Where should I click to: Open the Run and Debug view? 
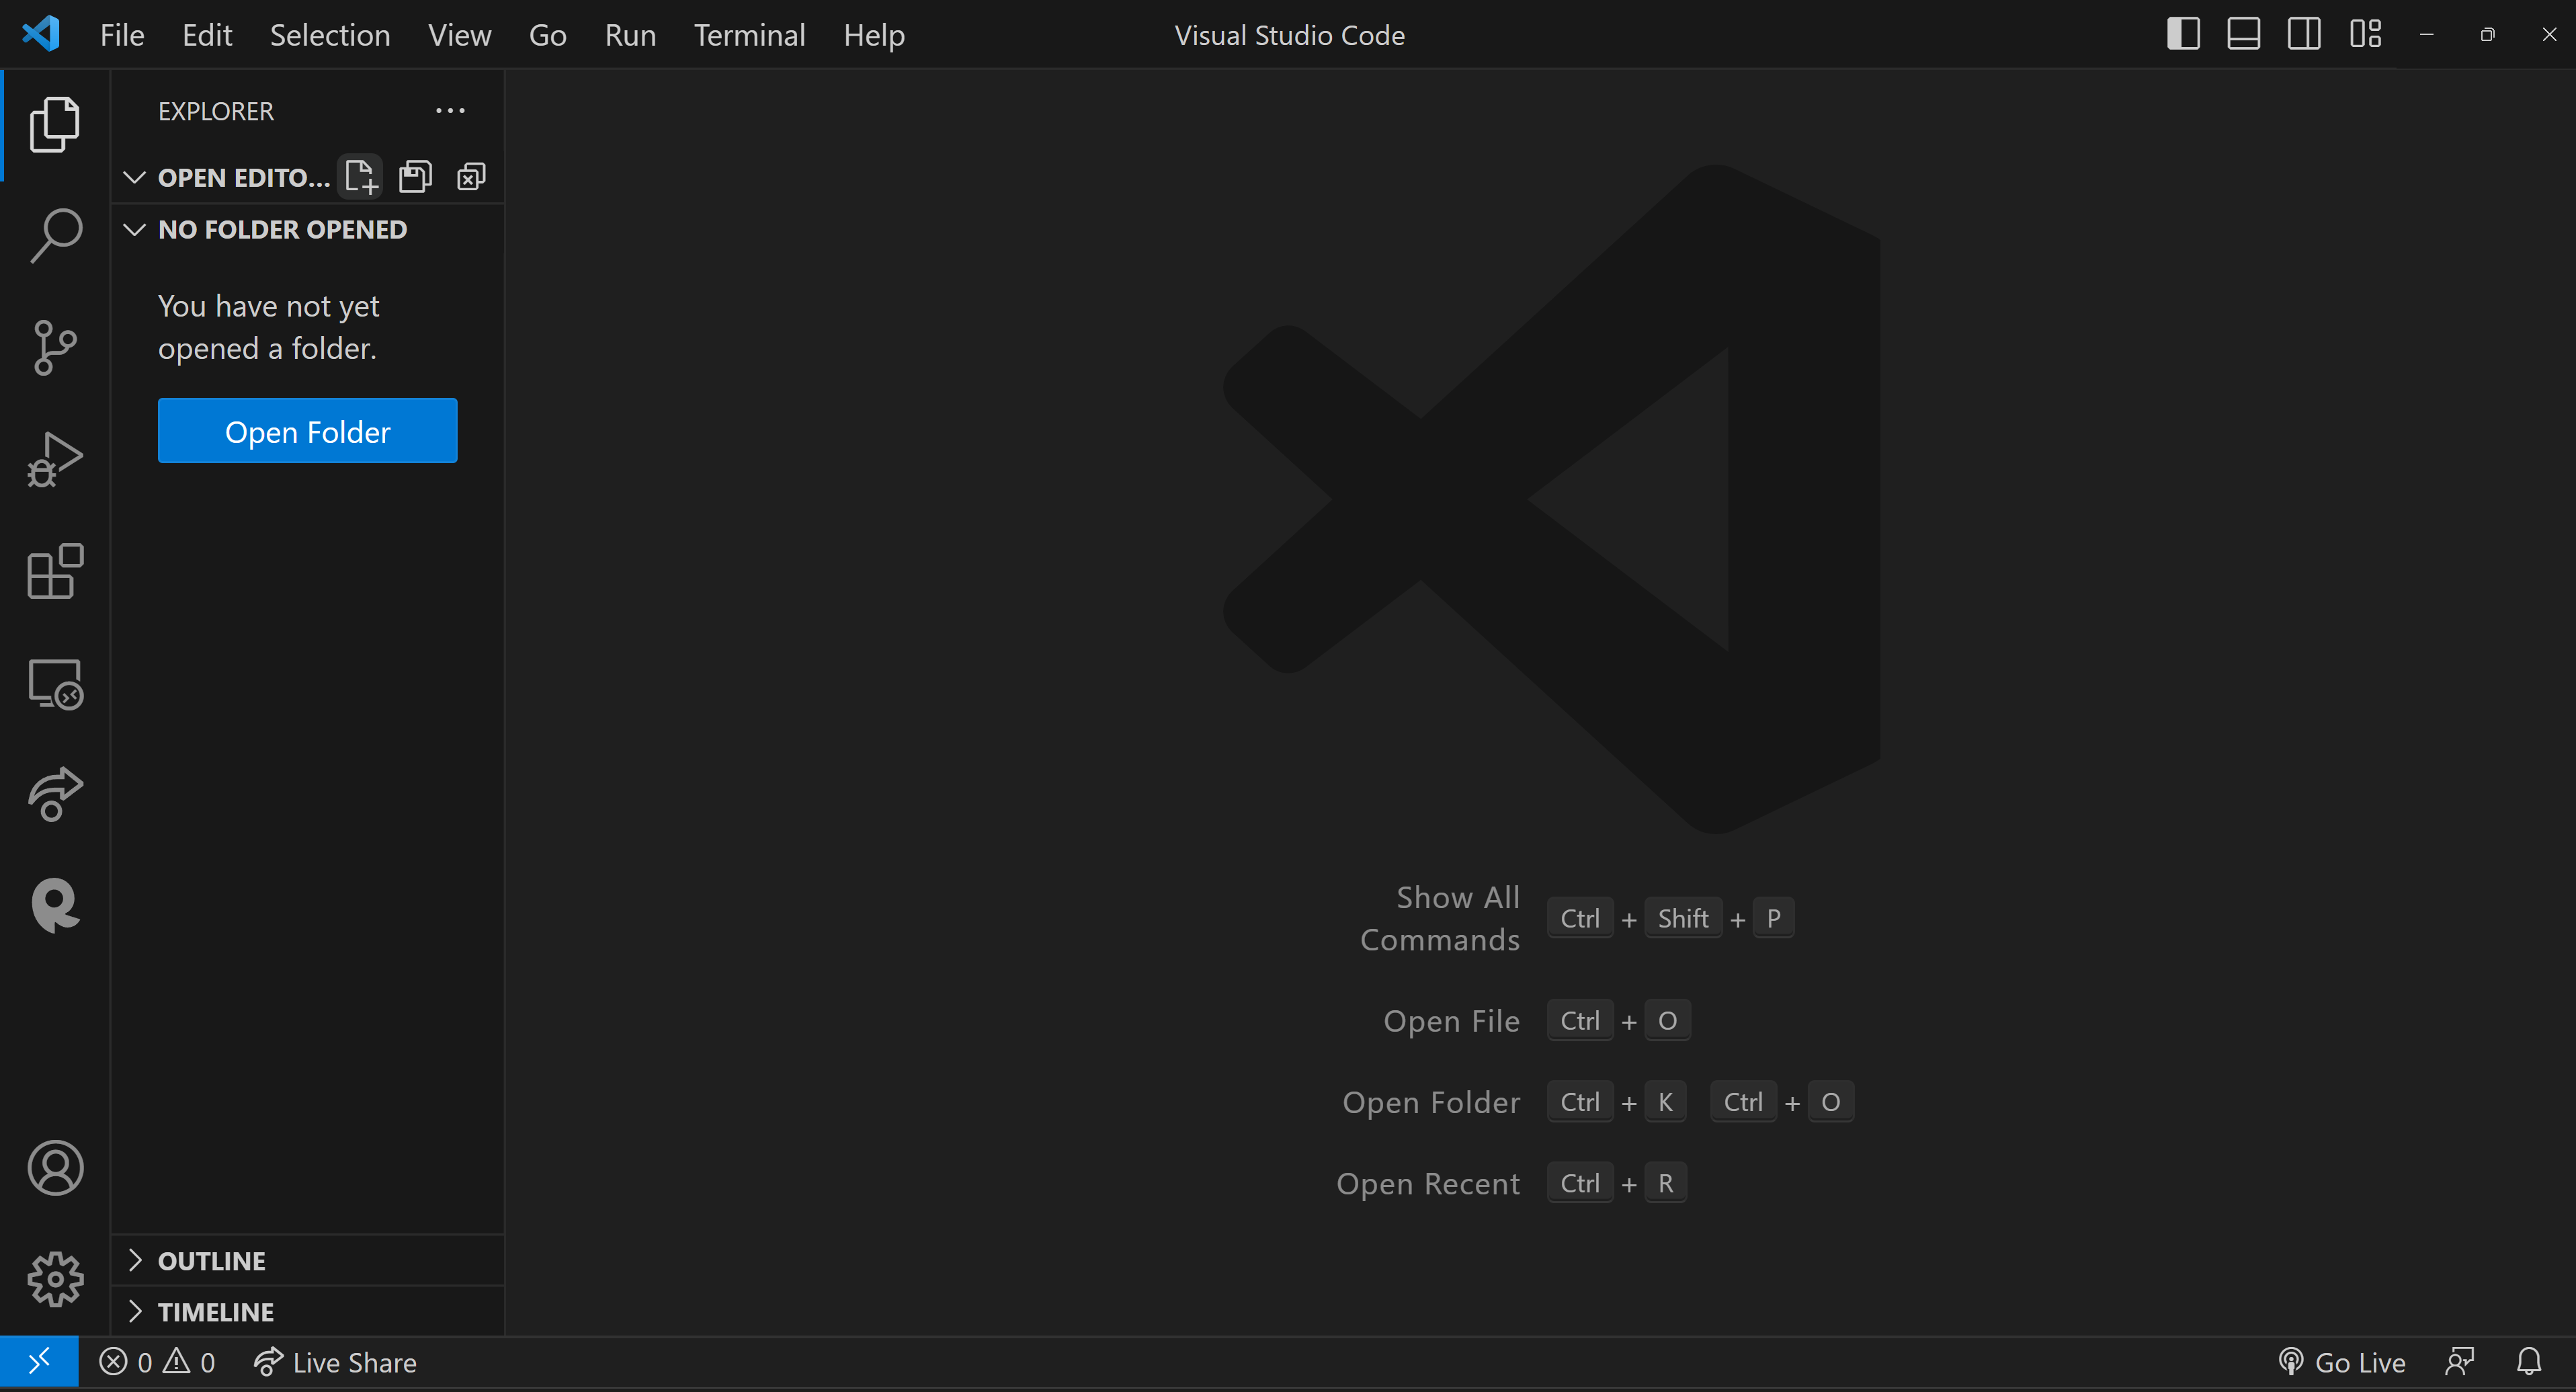[x=55, y=460]
